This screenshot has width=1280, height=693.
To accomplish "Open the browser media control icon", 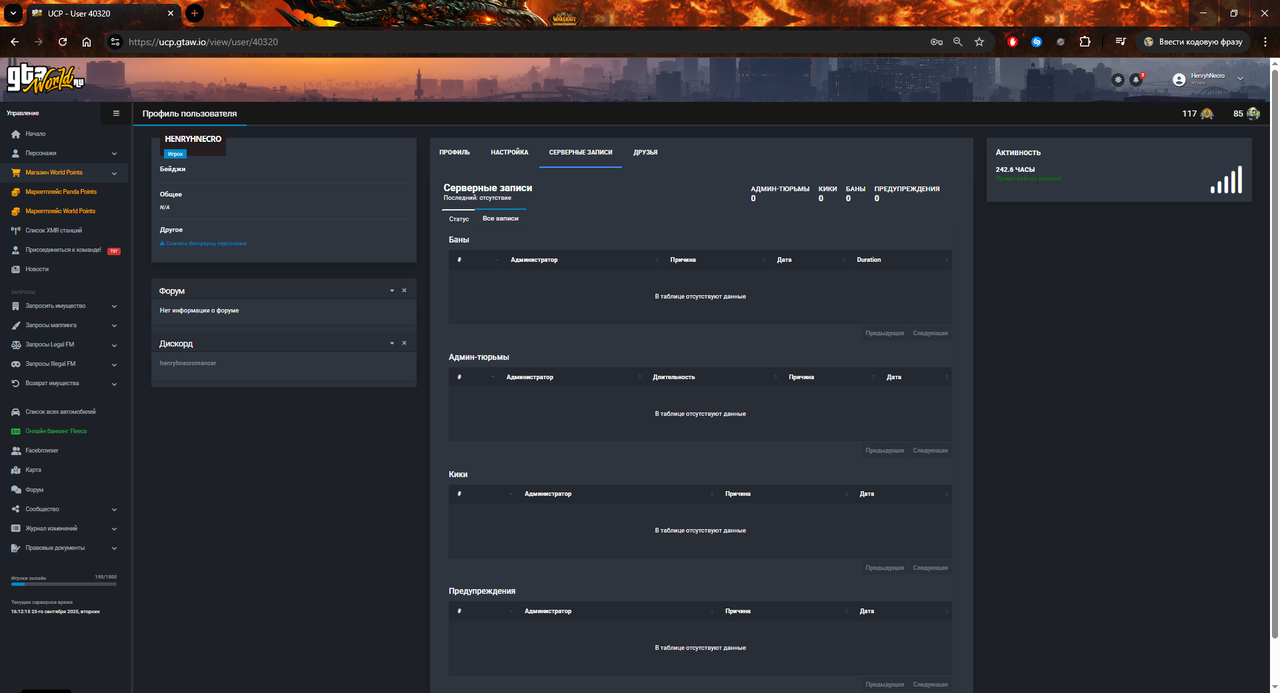I will click(x=1120, y=42).
